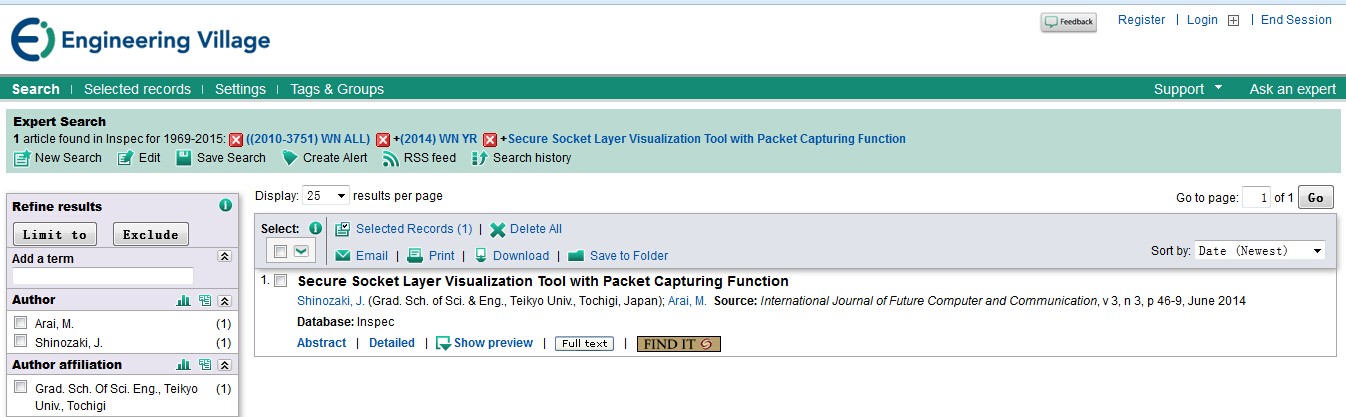Open the select options dropdown arrow
Image resolution: width=1346 pixels, height=417 pixels.
(x=301, y=251)
